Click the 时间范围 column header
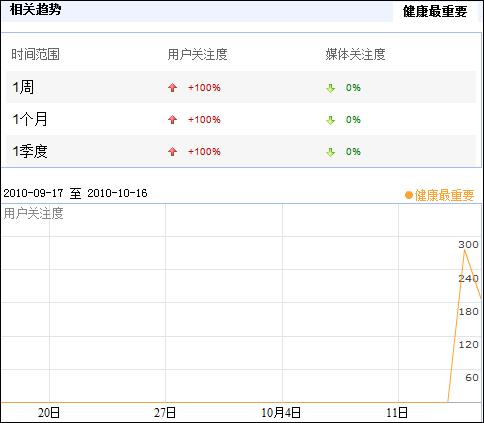Viewport: 484px width, 423px height. tap(35, 54)
